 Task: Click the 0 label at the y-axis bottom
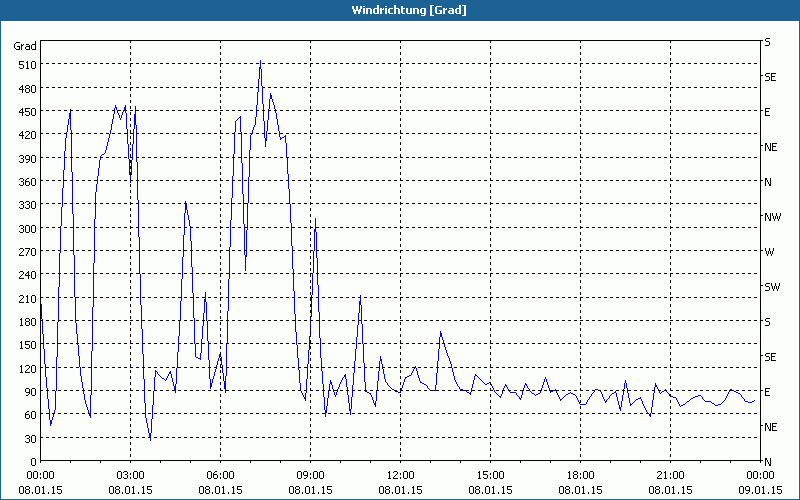click(32, 462)
